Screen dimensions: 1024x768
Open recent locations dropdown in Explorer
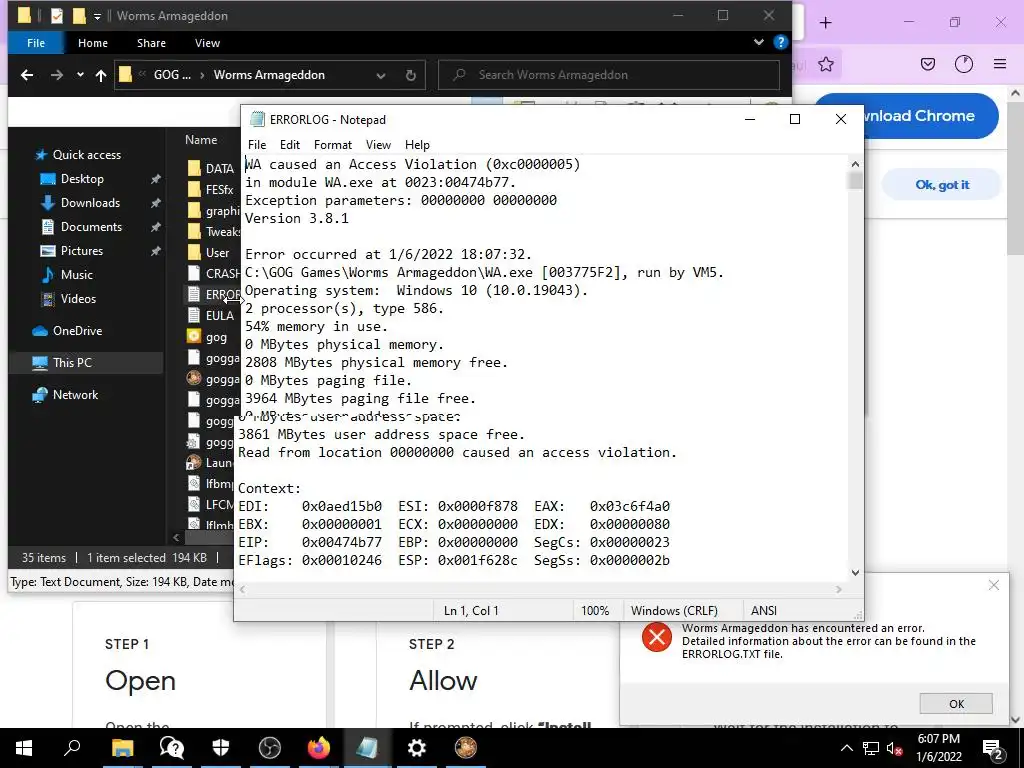[80, 75]
